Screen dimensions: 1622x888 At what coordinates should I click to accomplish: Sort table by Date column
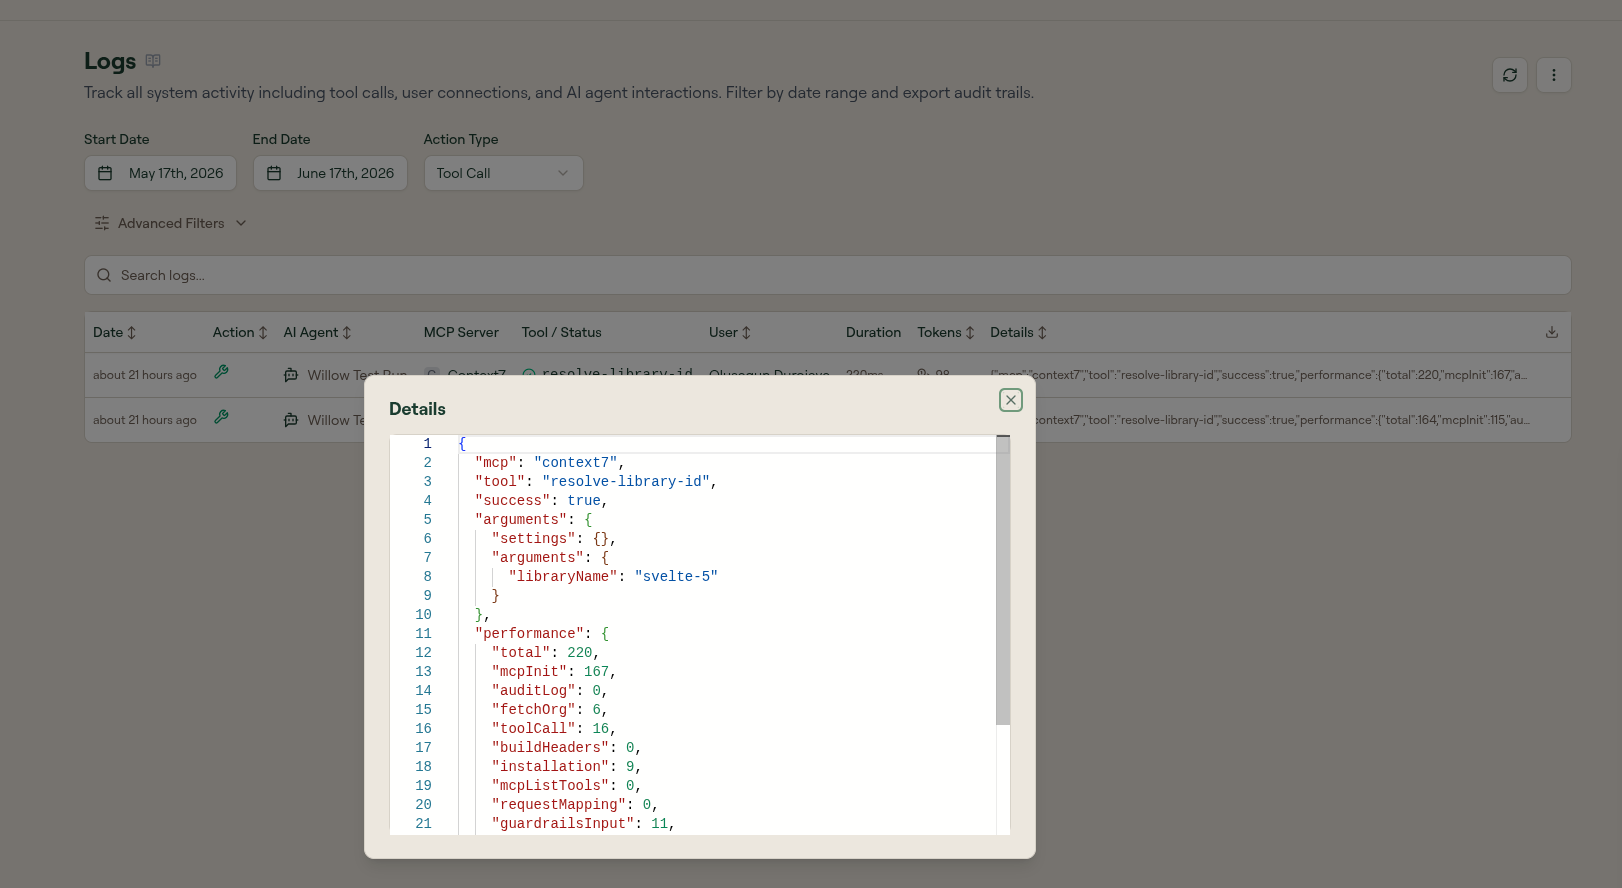click(114, 332)
